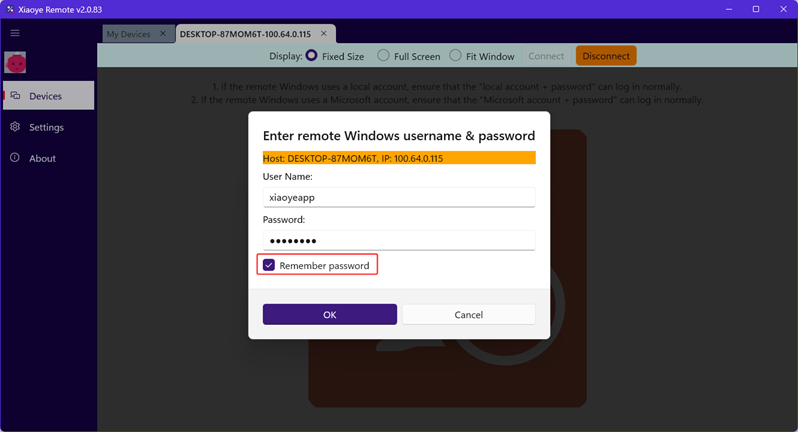Click the Password input field
798x432 pixels.
pos(399,241)
